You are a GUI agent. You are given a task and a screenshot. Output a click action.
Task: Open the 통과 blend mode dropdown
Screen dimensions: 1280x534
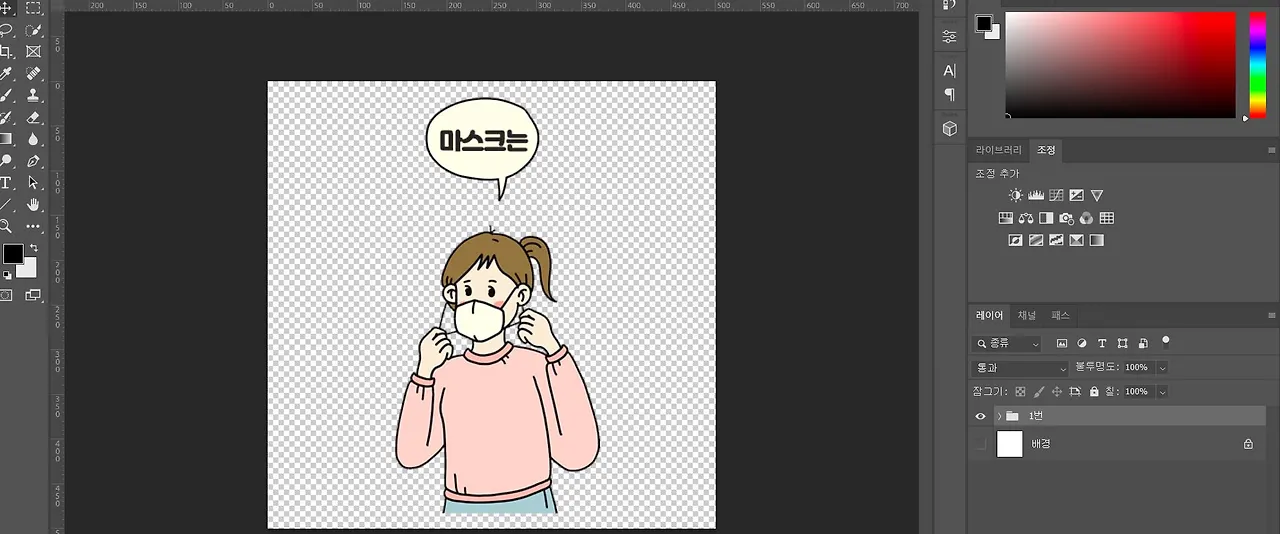(1021, 368)
